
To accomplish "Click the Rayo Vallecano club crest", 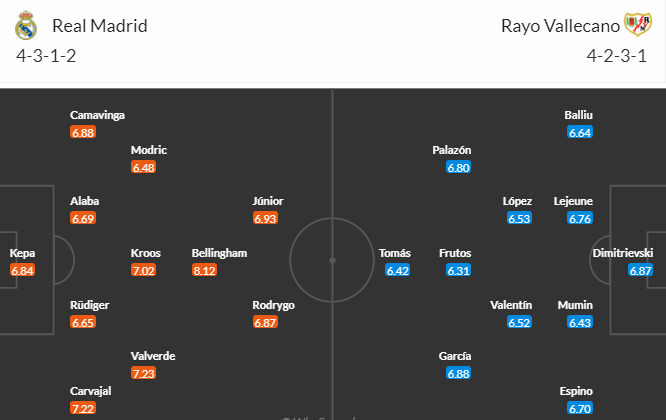I will coord(638,25).
